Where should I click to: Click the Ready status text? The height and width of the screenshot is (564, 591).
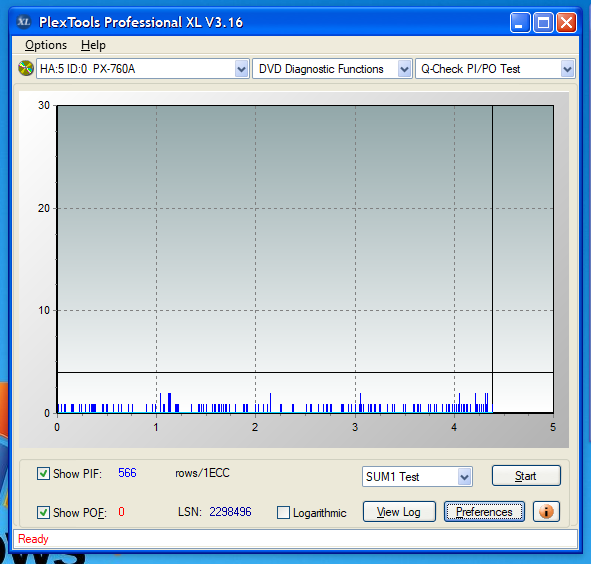pyautogui.click(x=33, y=539)
